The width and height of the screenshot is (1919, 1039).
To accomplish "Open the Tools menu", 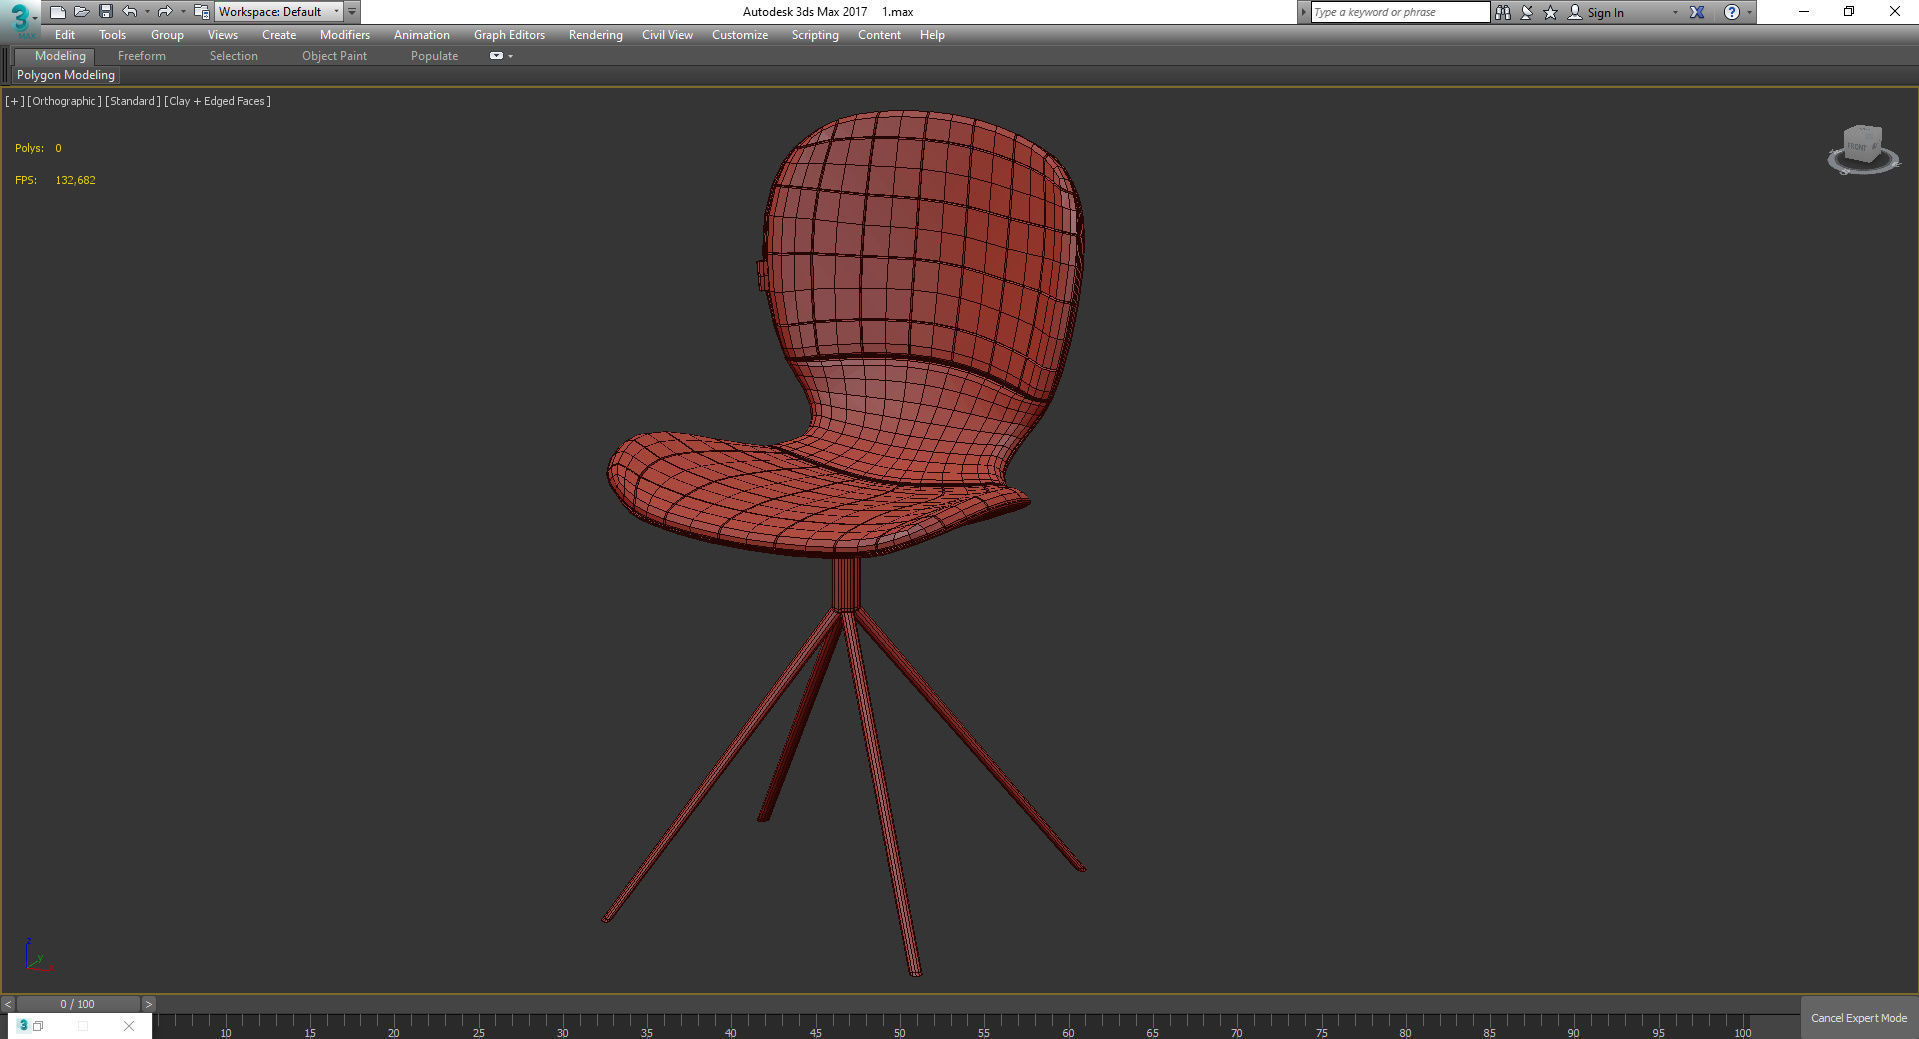I will pos(112,35).
